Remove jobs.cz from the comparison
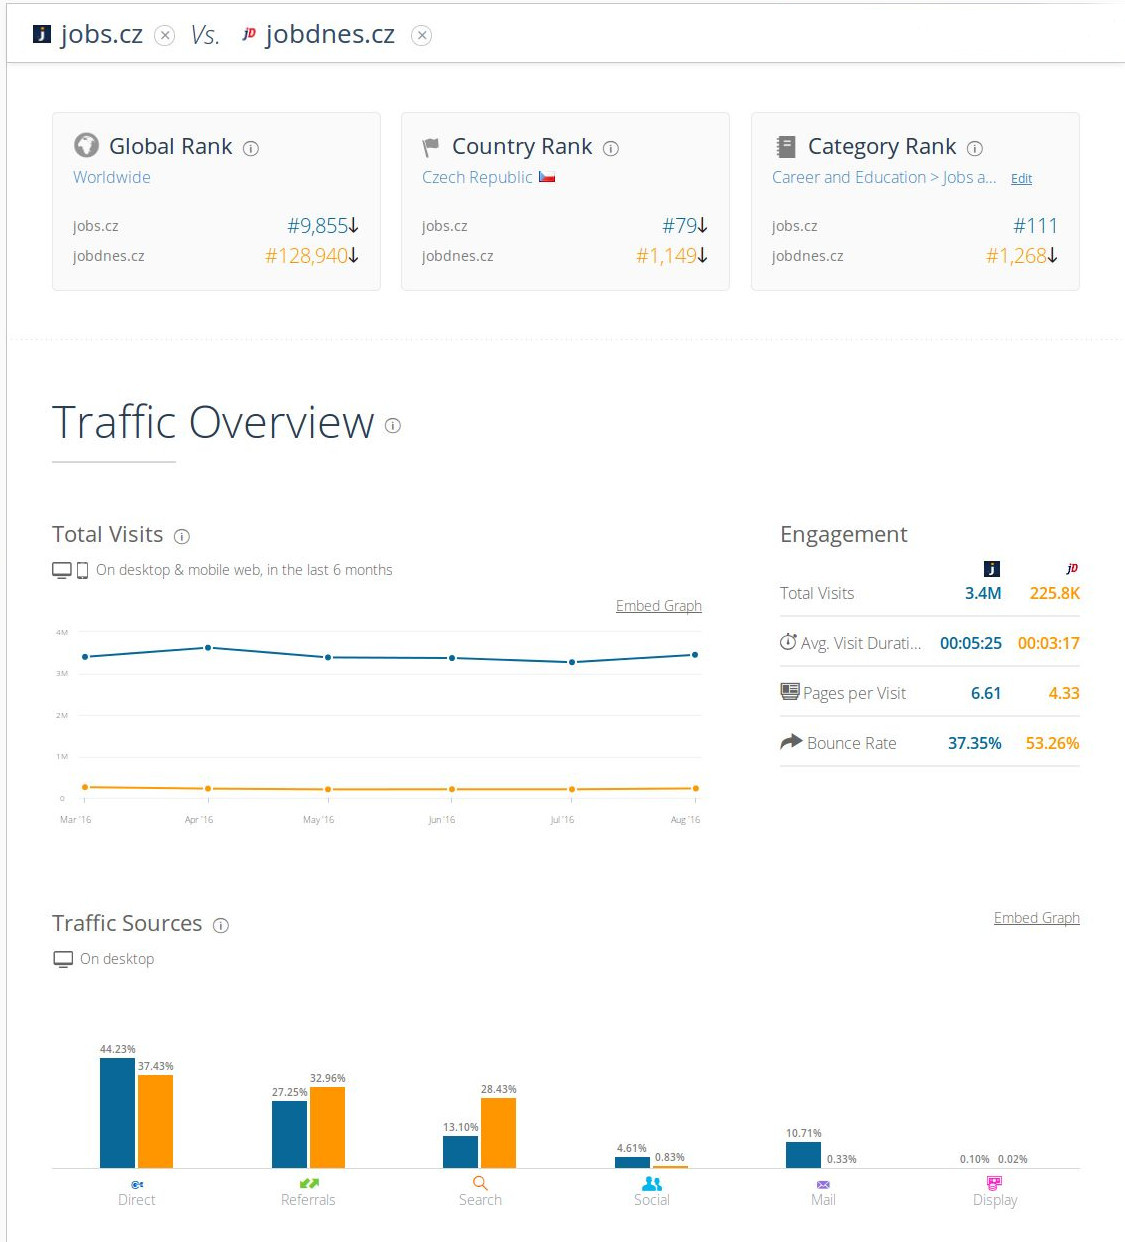Image resolution: width=1125 pixels, height=1242 pixels. [x=165, y=36]
